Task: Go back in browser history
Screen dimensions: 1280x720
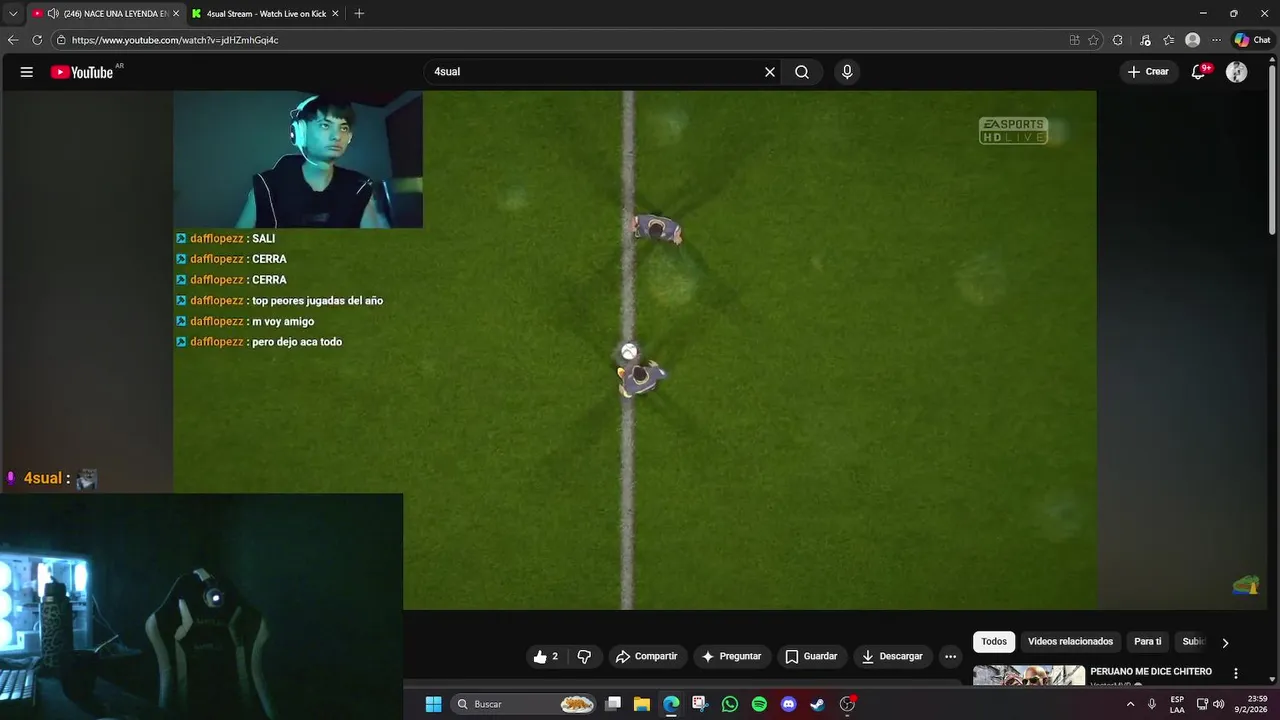Action: click(13, 40)
